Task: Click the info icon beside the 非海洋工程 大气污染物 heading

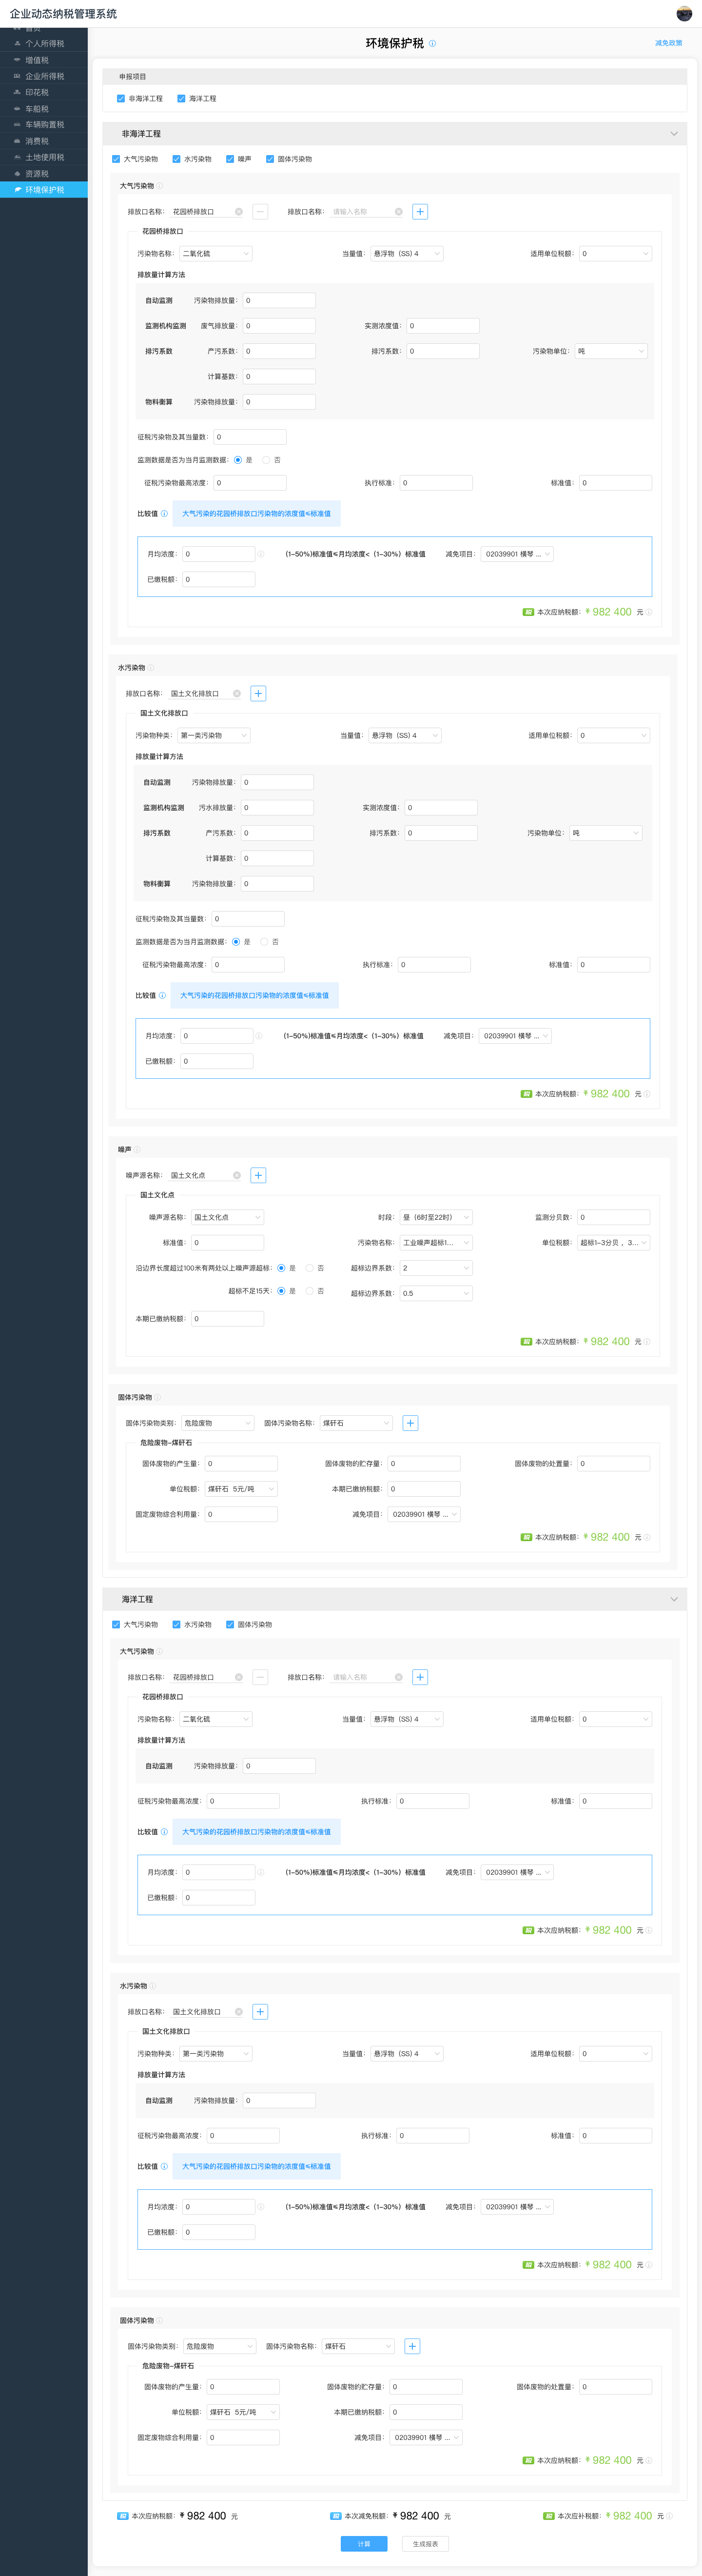Action: pos(160,186)
